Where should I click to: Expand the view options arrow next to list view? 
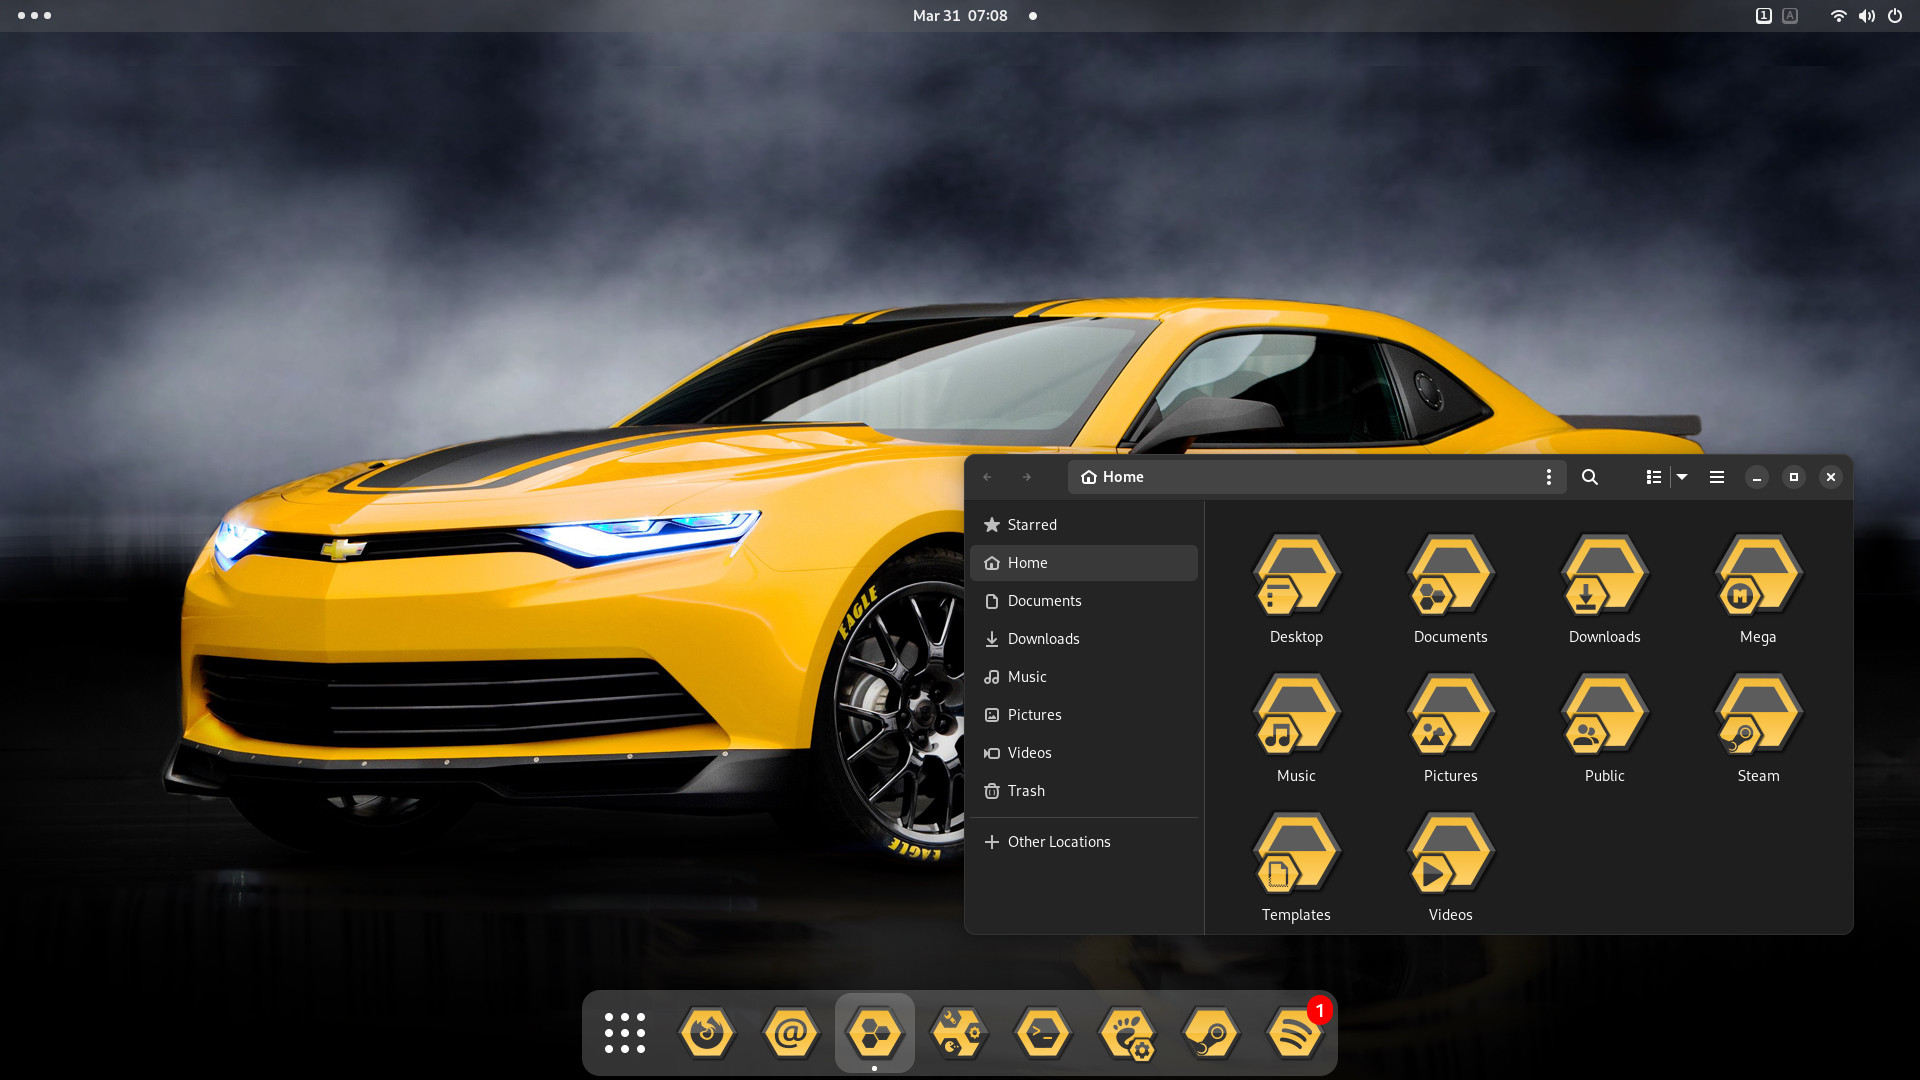coord(1681,477)
